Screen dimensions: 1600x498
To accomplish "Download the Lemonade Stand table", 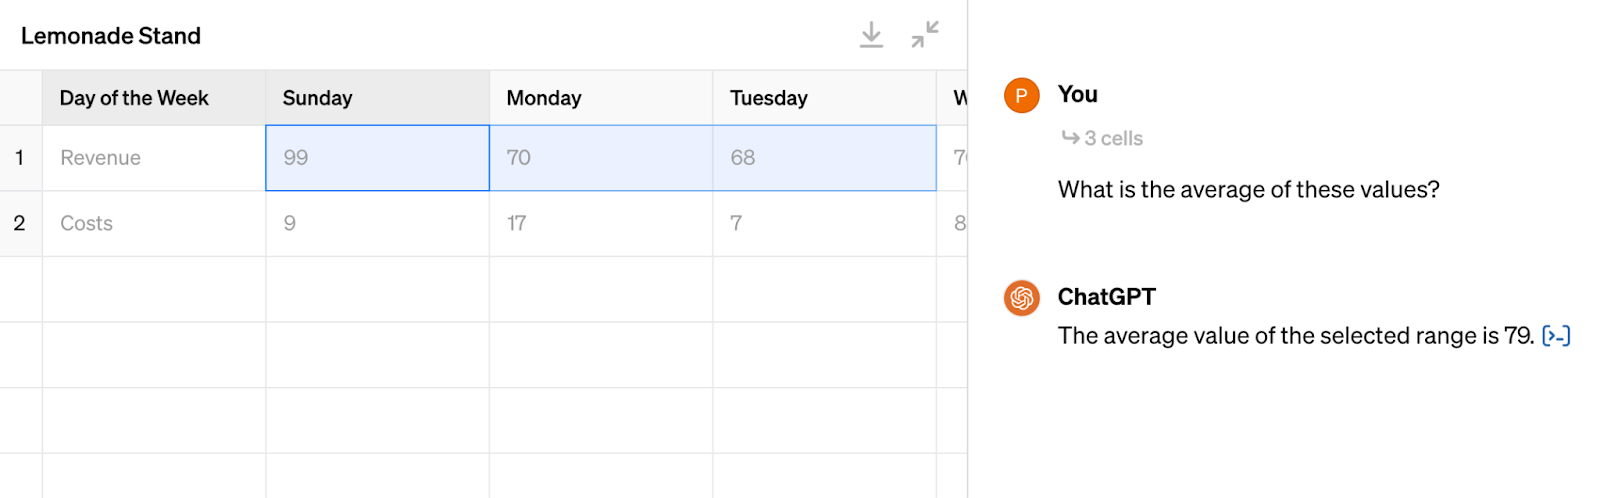I will (871, 35).
